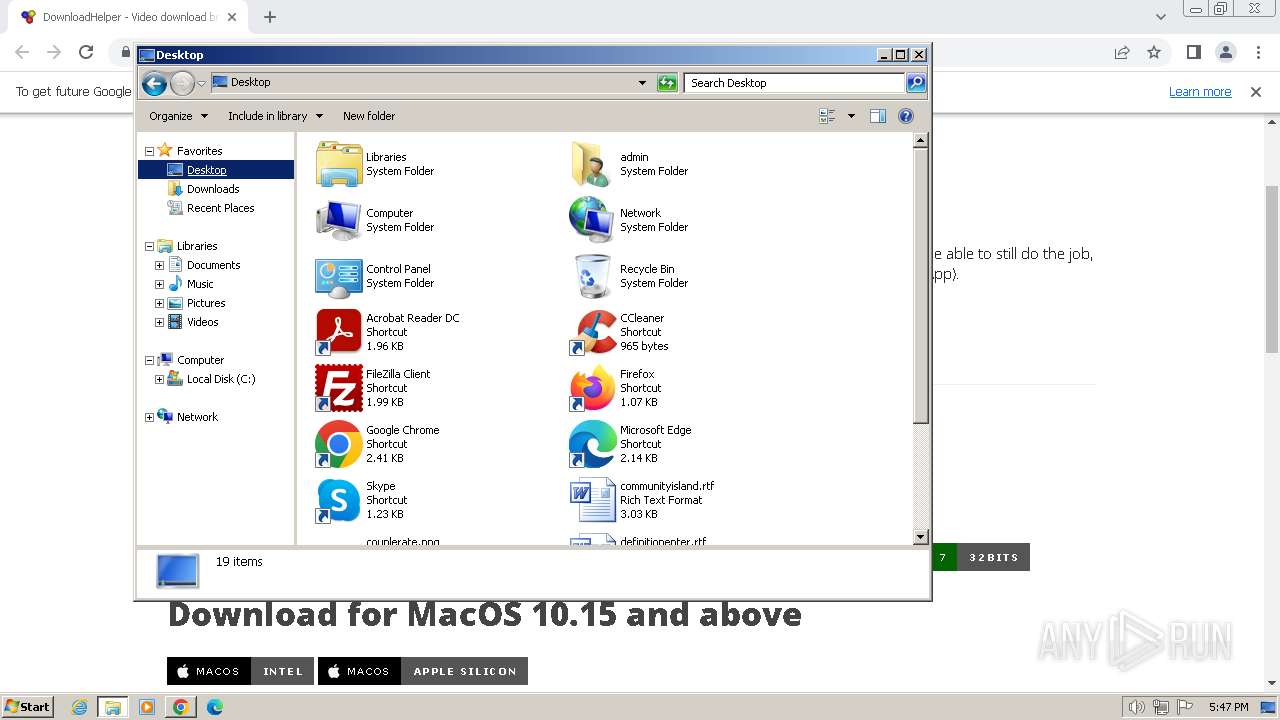Image resolution: width=1280 pixels, height=720 pixels.
Task: Select Desktop under Favorites
Action: pos(207,170)
